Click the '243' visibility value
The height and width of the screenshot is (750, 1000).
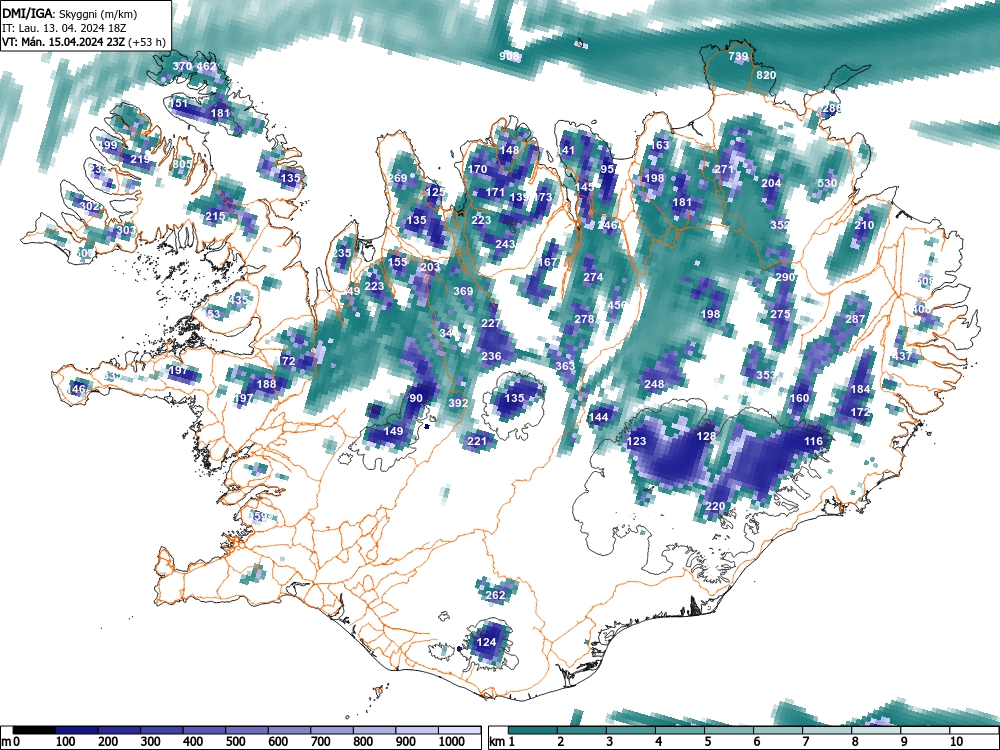(504, 244)
